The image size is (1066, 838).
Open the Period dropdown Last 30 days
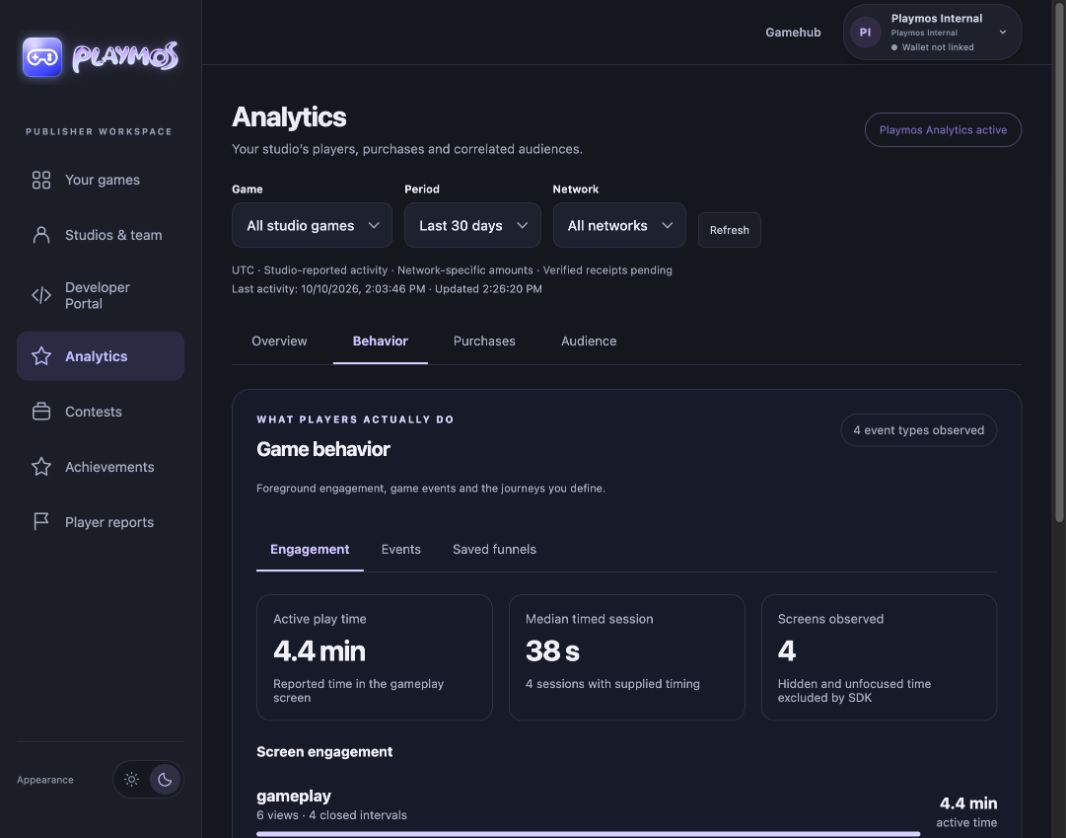(x=472, y=225)
